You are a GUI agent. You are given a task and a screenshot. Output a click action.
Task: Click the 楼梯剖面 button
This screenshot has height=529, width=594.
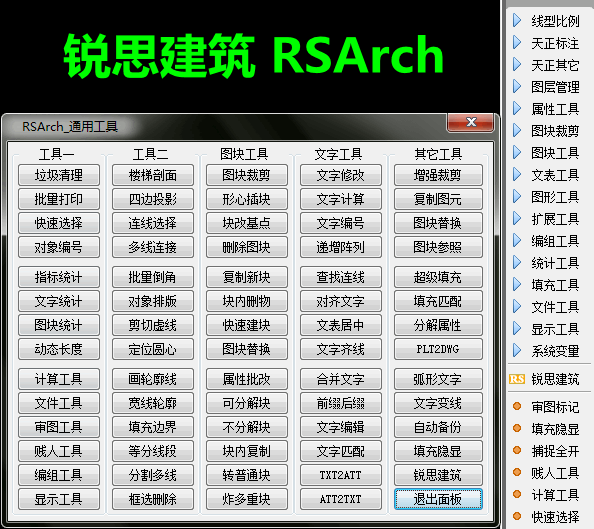pyautogui.click(x=153, y=175)
